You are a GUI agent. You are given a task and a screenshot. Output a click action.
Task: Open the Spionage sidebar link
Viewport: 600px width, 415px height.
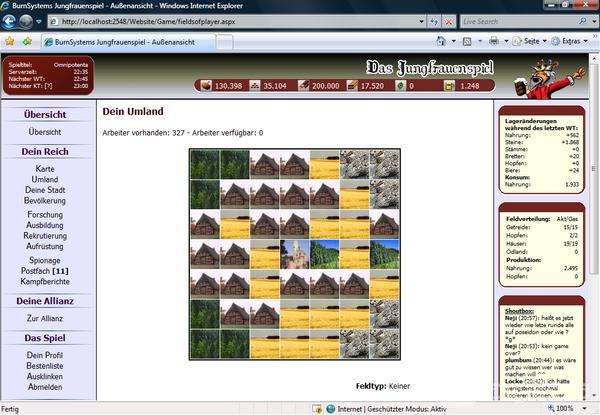[45, 260]
